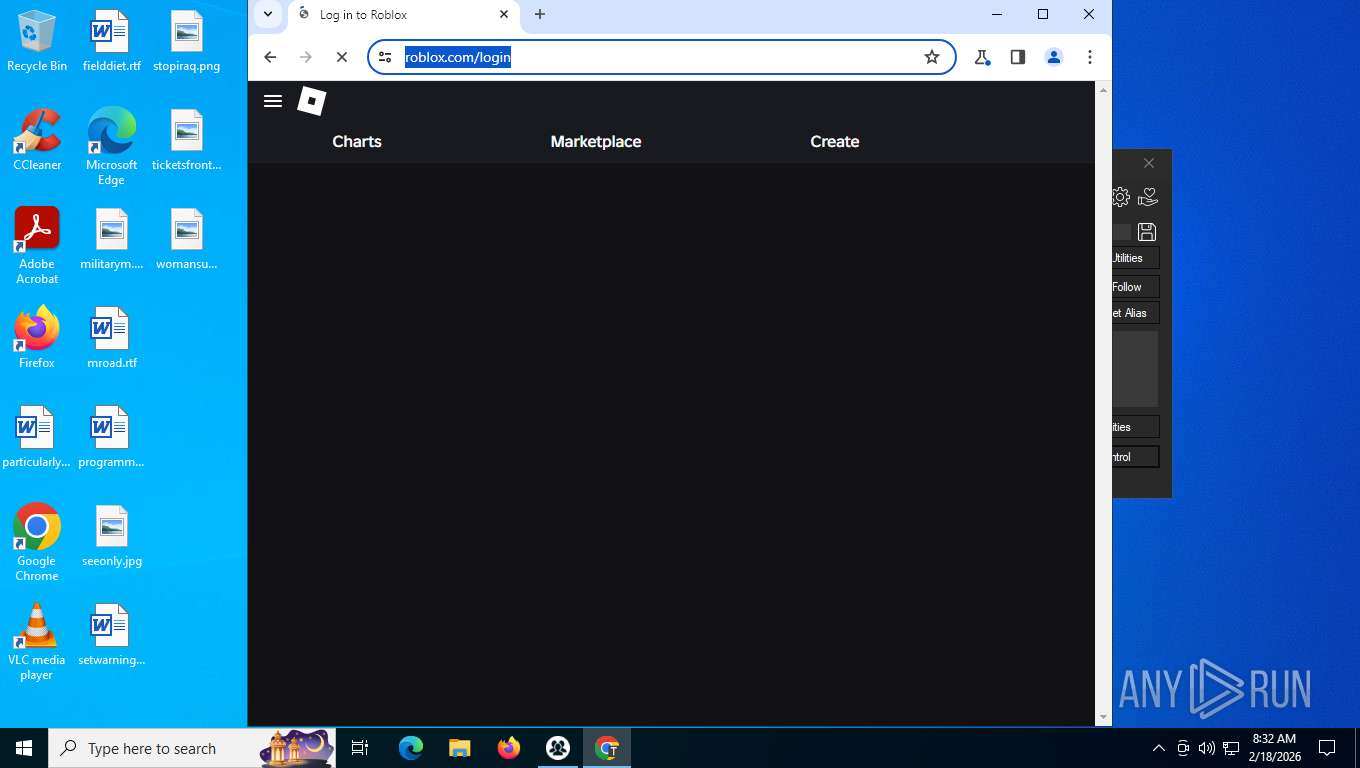Close the dark side panel window
The width and height of the screenshot is (1360, 768).
tap(1149, 163)
